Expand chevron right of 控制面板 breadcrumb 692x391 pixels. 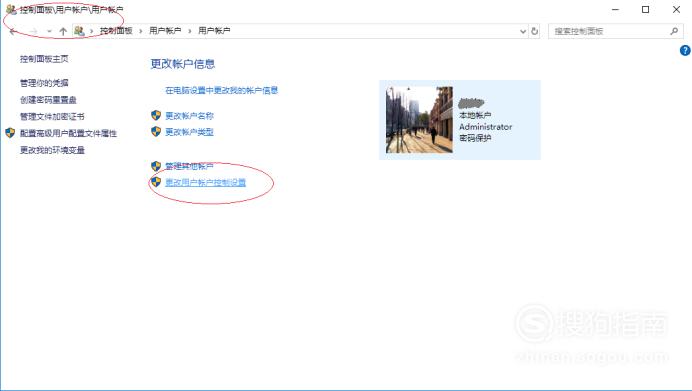pos(141,31)
